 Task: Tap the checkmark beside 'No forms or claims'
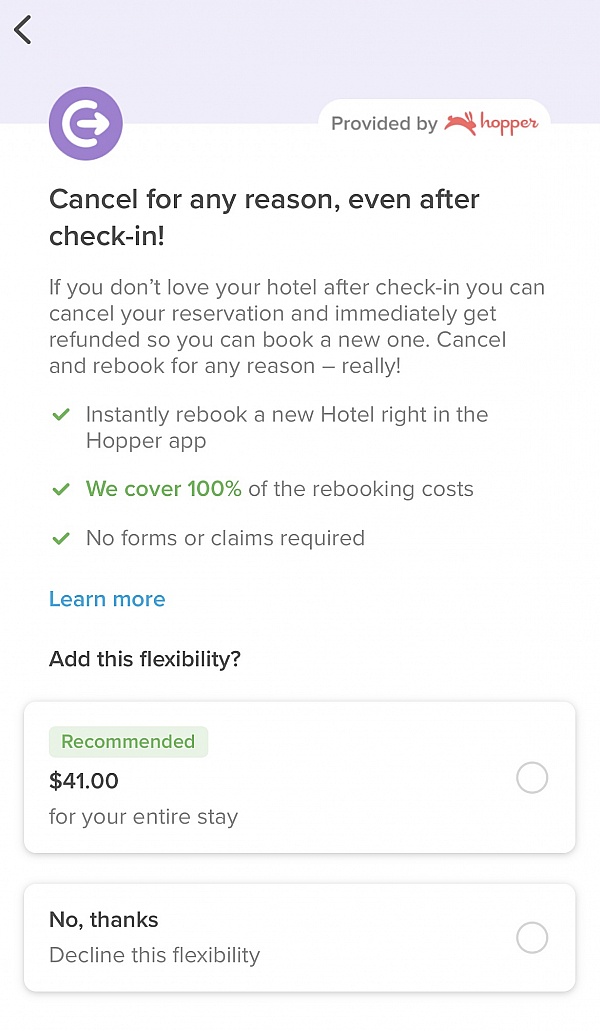(x=61, y=538)
